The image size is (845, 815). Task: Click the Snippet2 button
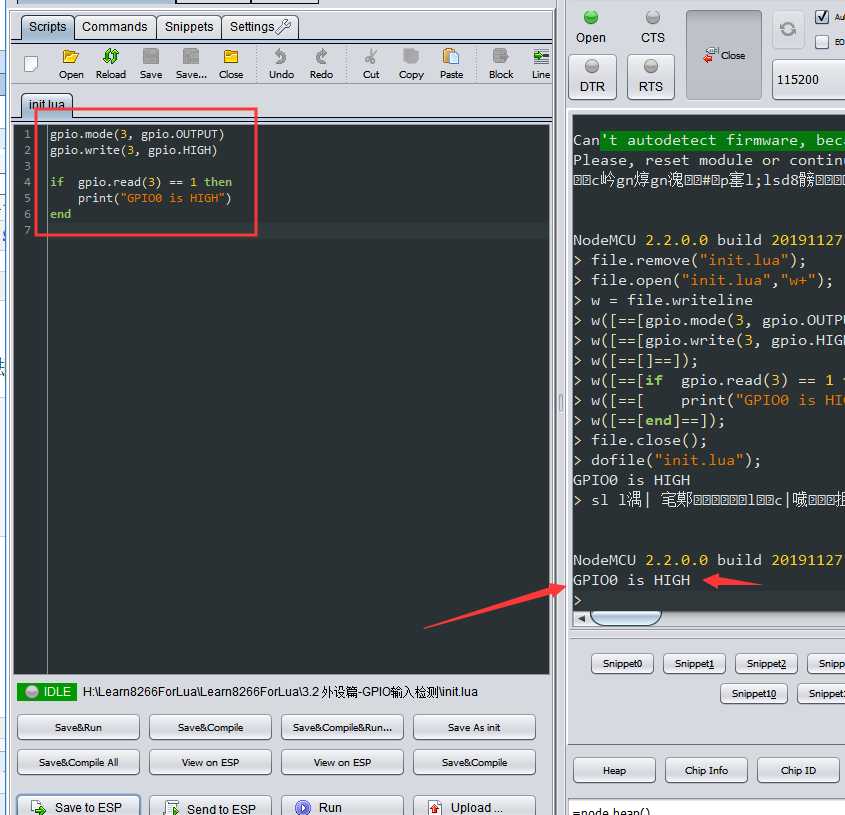[766, 664]
